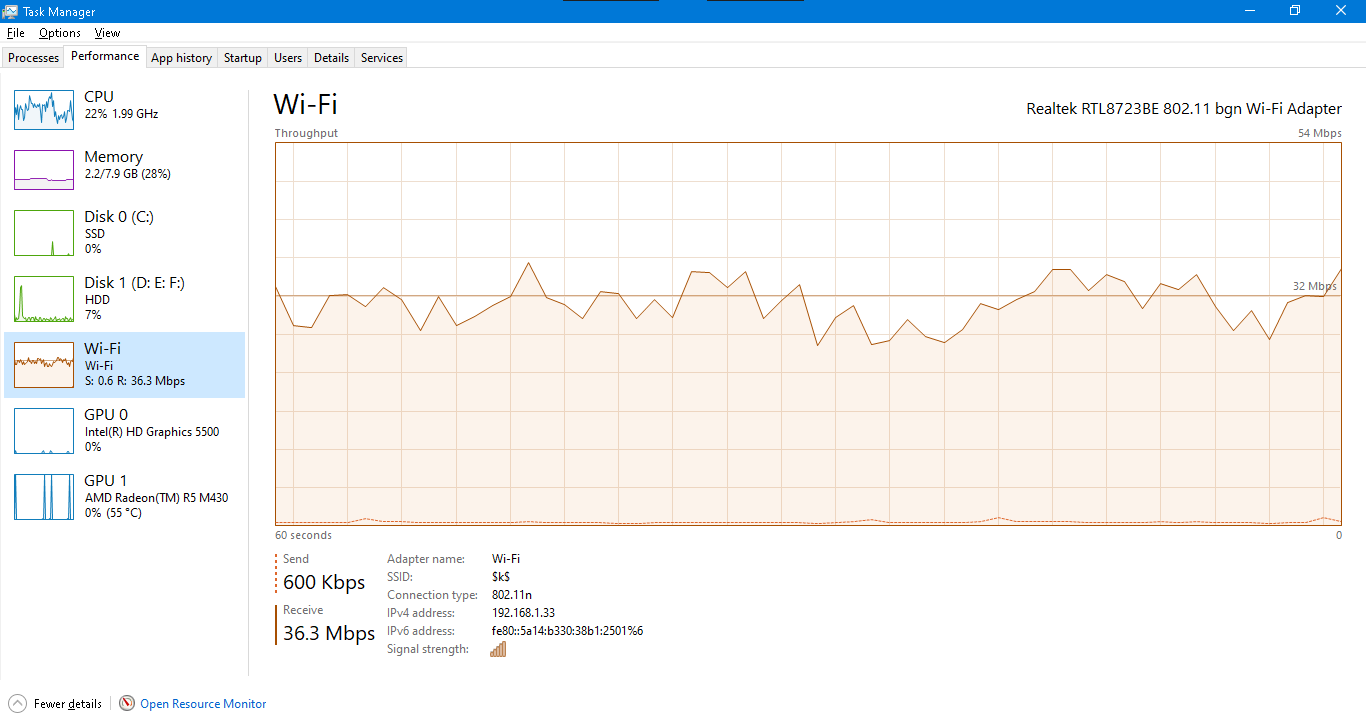Open the Users tab
Image resolution: width=1366 pixels, height=728 pixels.
(288, 58)
